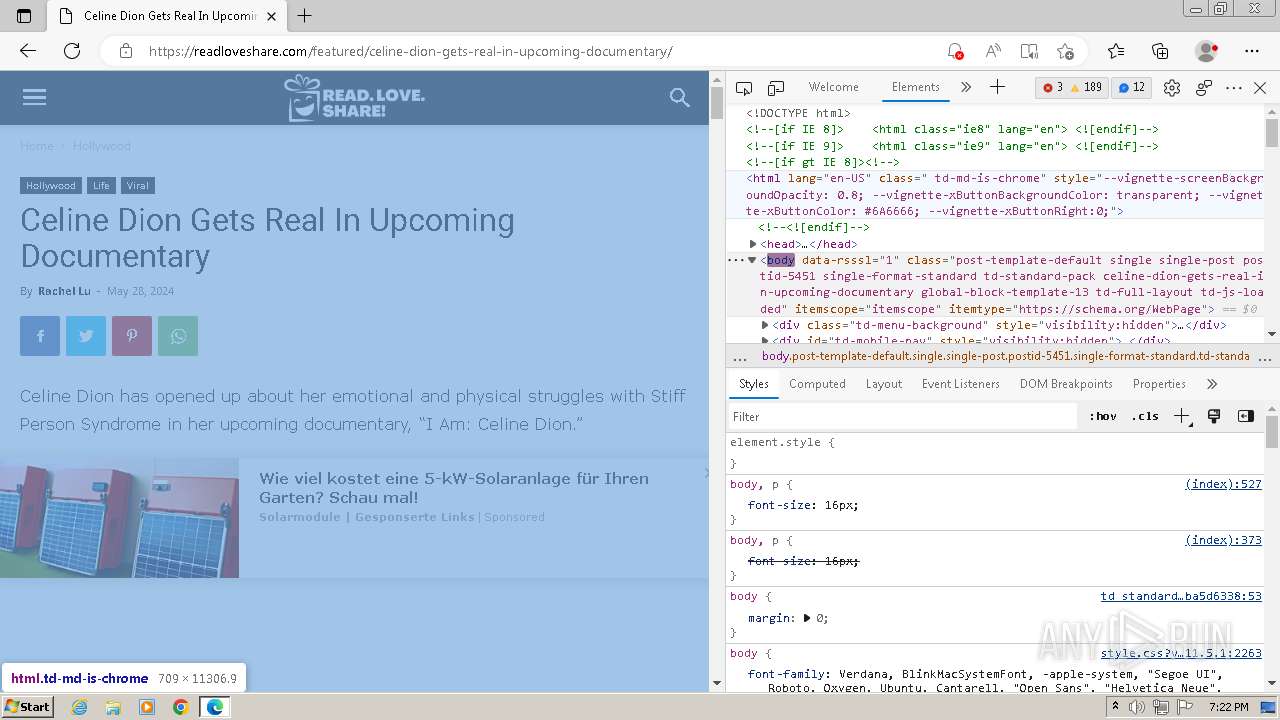Open DevTools feedback/customize icon

tap(1204, 88)
